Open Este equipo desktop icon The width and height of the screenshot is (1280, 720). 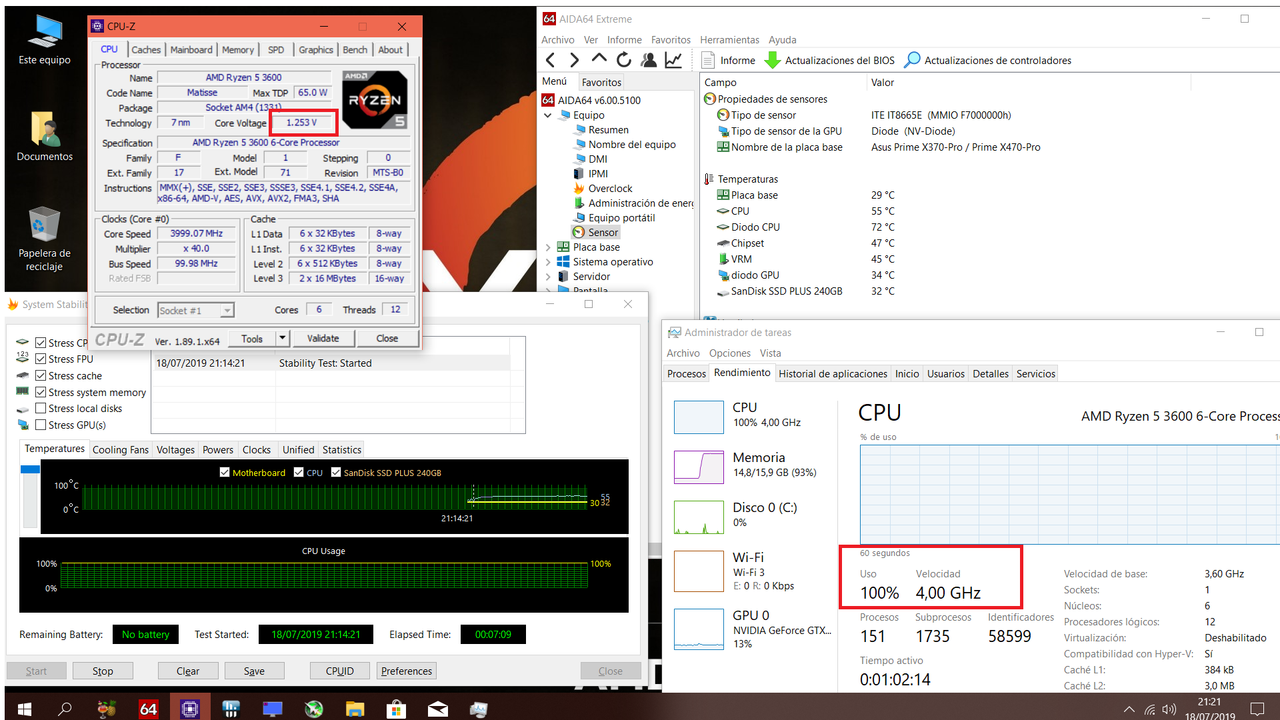coord(44,41)
